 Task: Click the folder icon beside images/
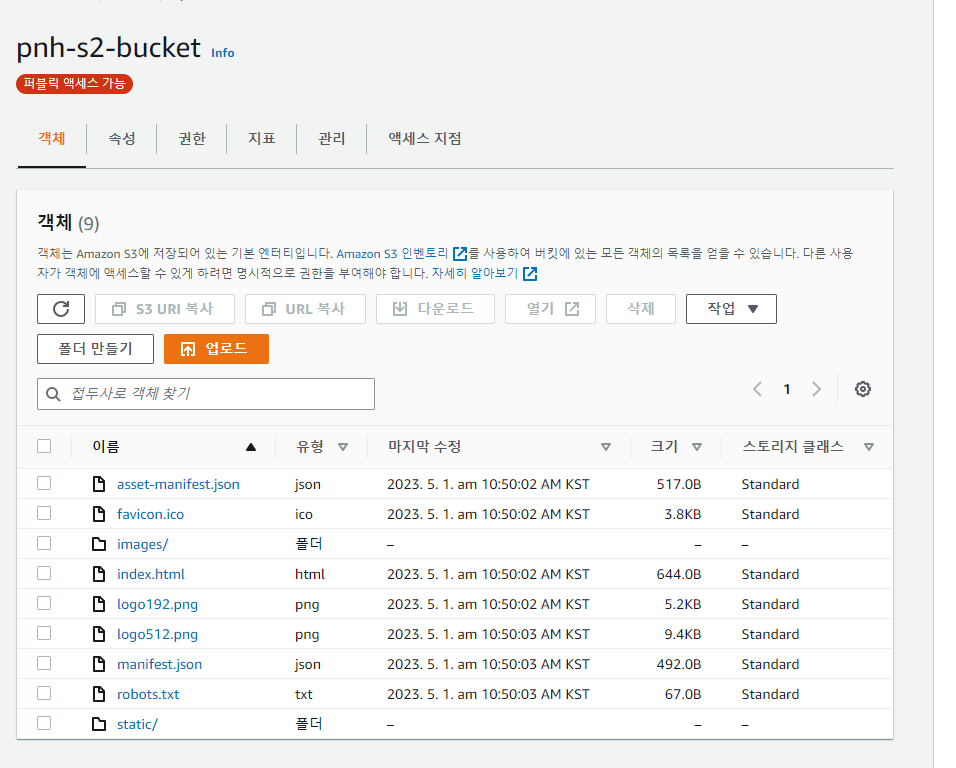pos(99,544)
